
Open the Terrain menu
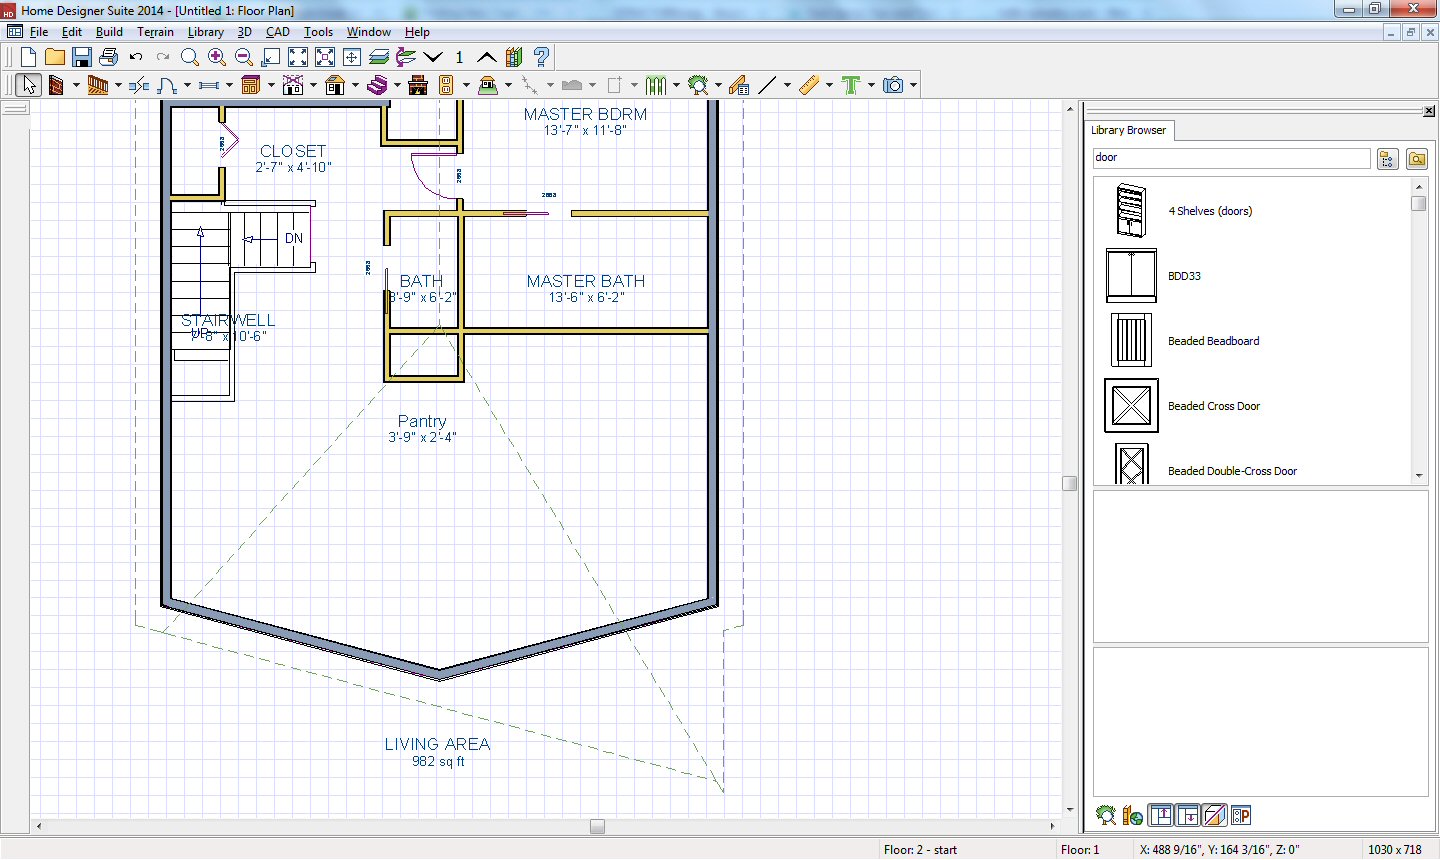155,32
